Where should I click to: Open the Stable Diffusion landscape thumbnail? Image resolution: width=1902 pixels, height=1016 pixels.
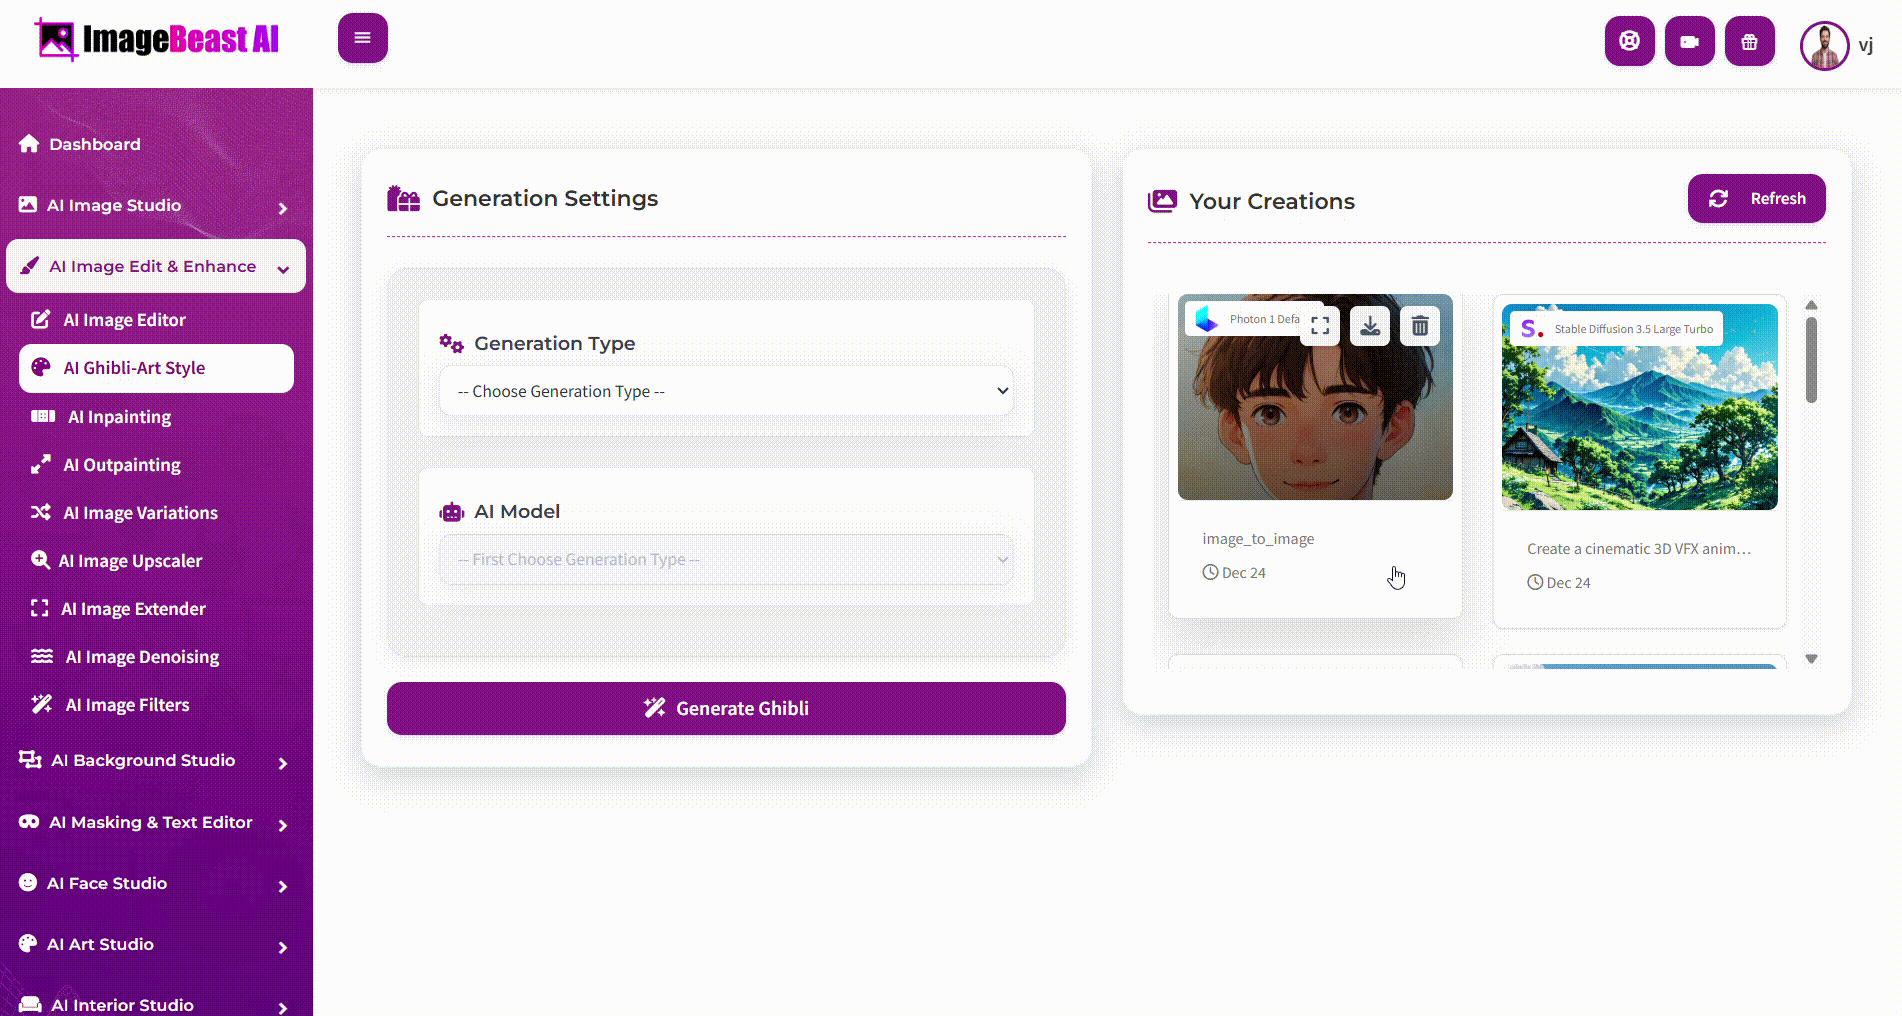coord(1639,407)
